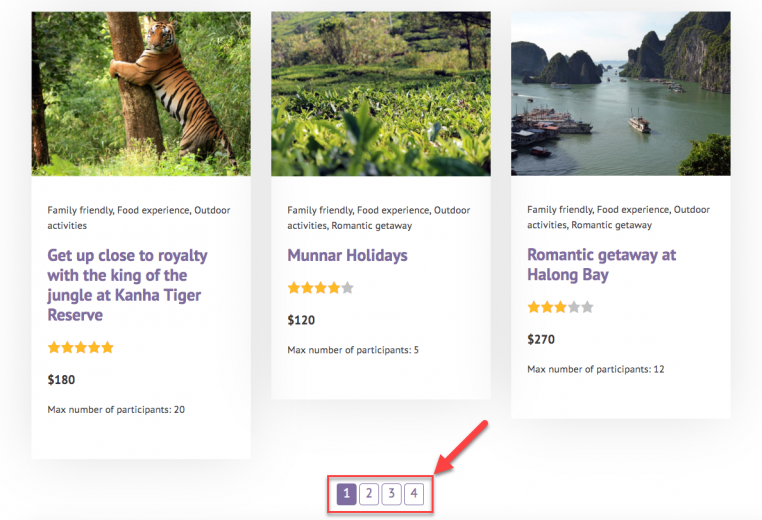Open the Munnar Holidays title link
Viewport: 762px width, 520px height.
coord(347,255)
